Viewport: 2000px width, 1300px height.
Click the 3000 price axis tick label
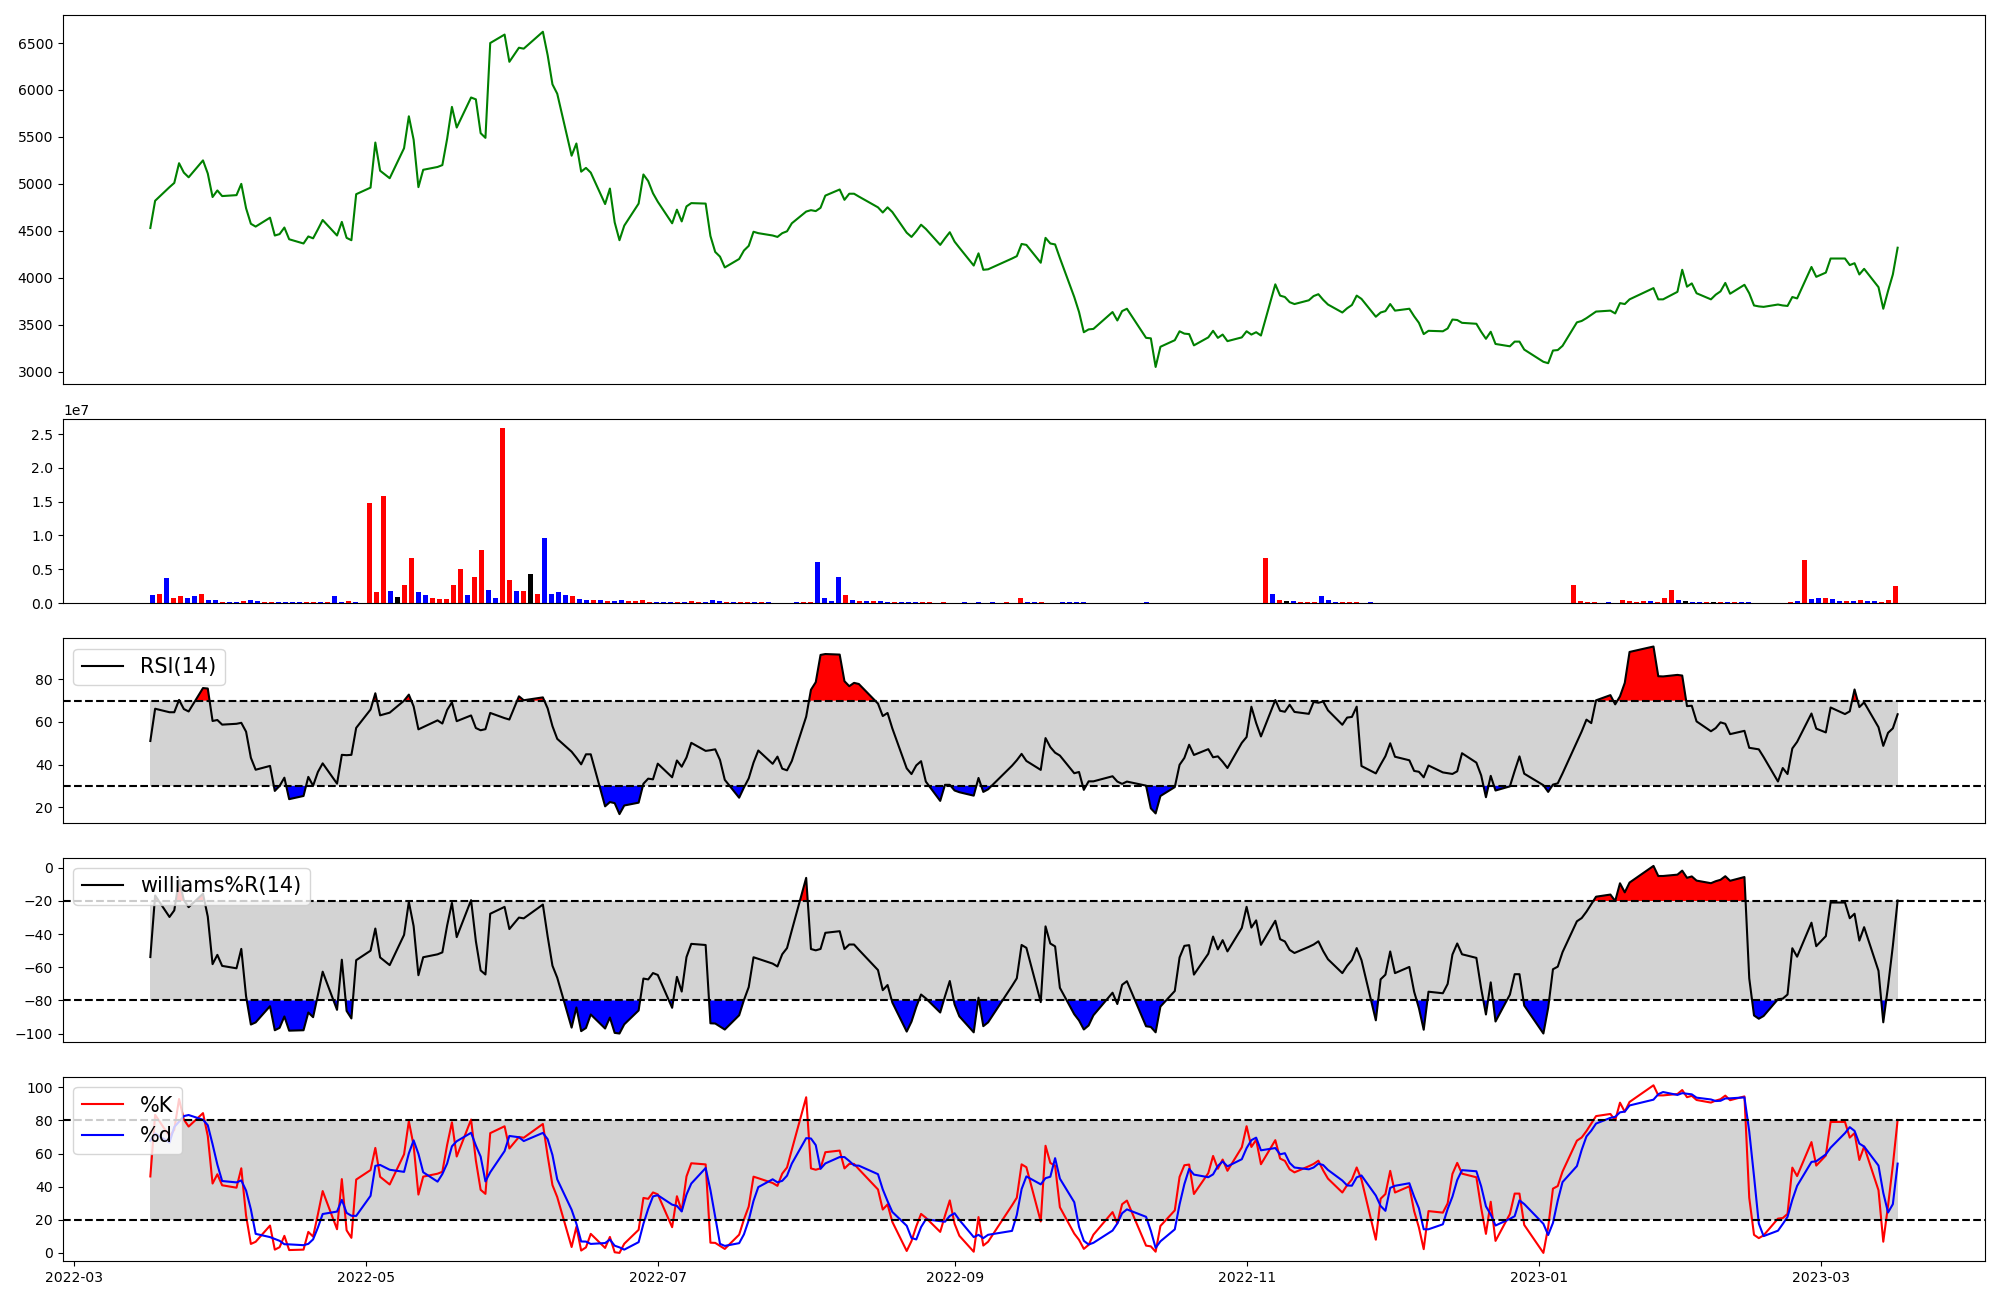[35, 373]
